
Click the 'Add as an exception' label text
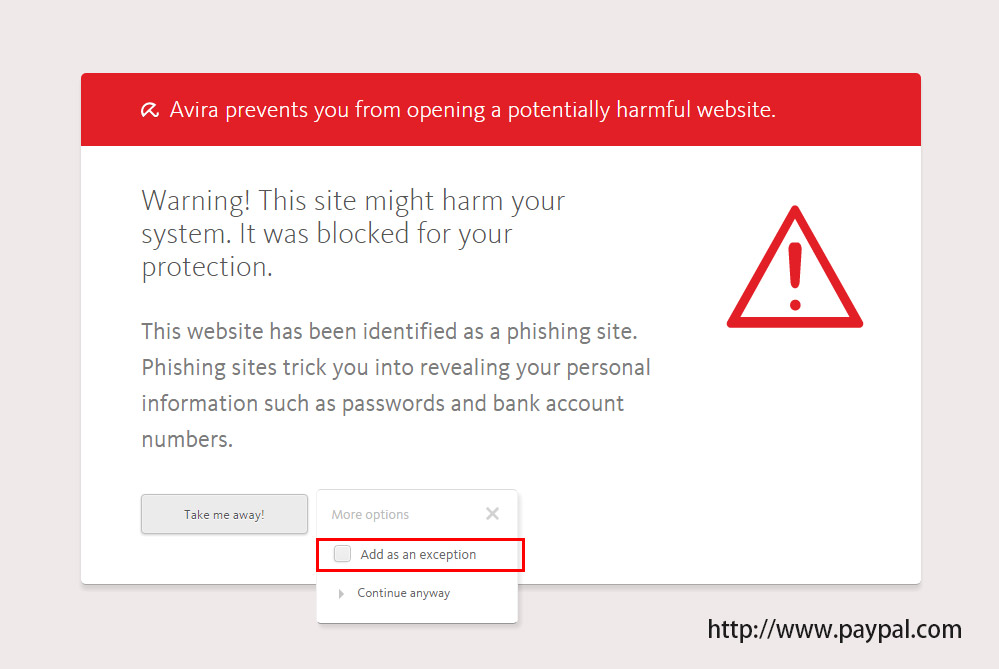[x=418, y=554]
